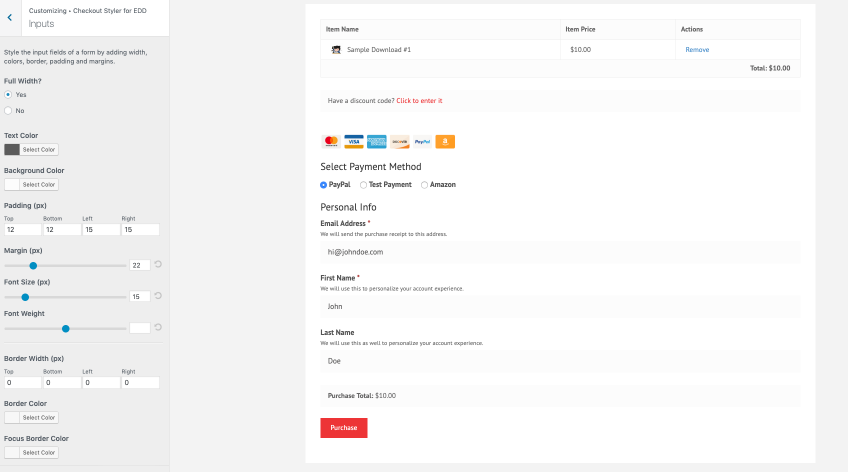This screenshot has height=472, width=848.
Task: Choose PayPal payment method
Action: pos(323,185)
